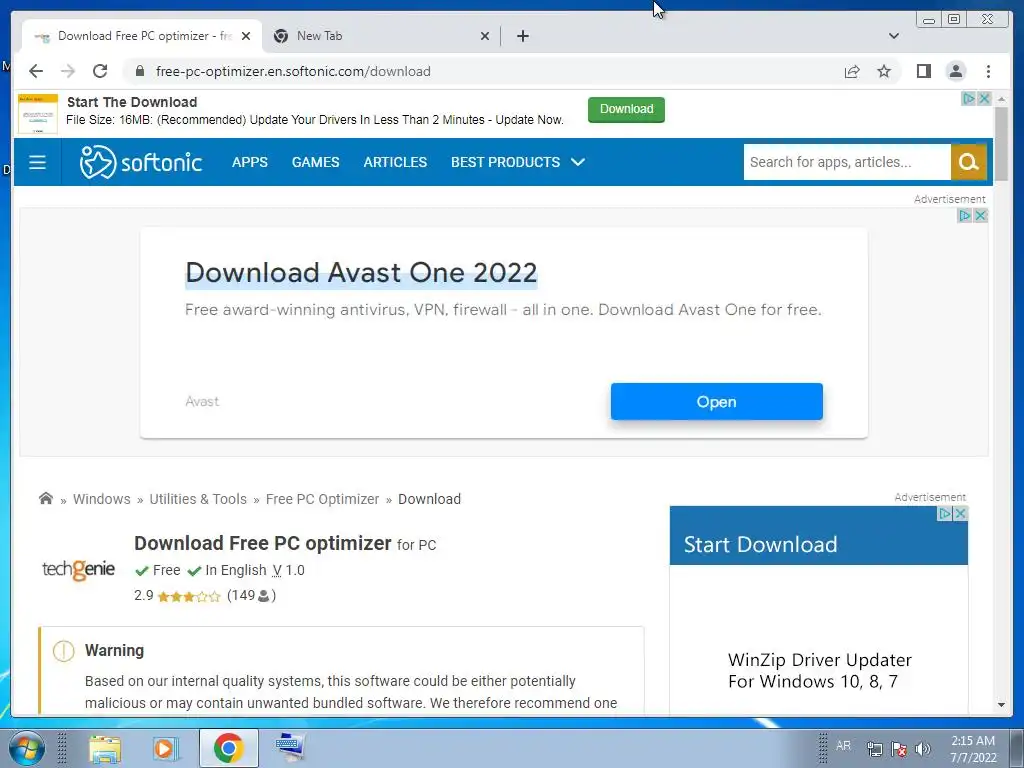Close the Start Download sidebar ad
Screen dimensions: 1024x768
[961, 514]
